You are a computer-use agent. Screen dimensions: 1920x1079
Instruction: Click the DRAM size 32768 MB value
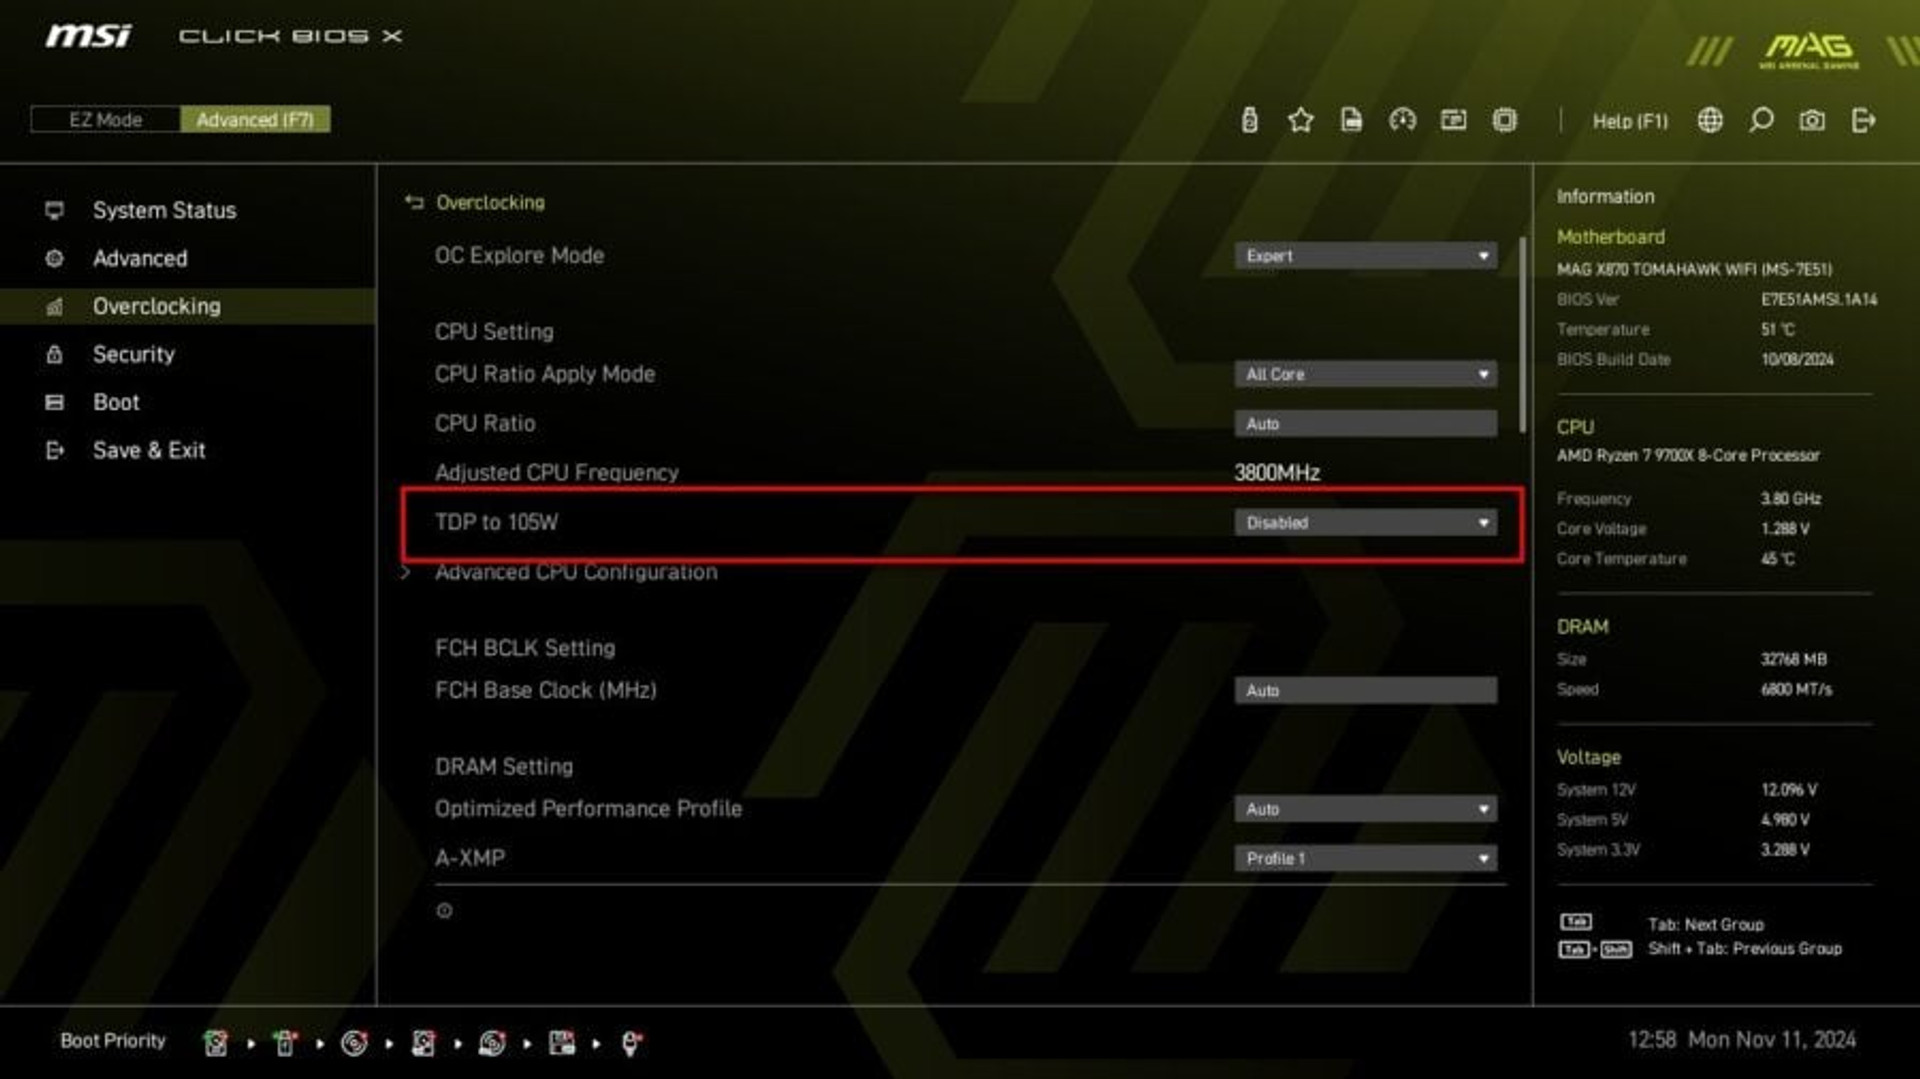1793,659
